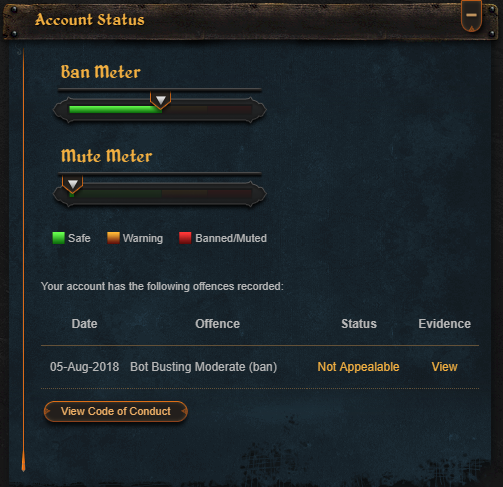Click the Mute Meter arrow marker

73,184
